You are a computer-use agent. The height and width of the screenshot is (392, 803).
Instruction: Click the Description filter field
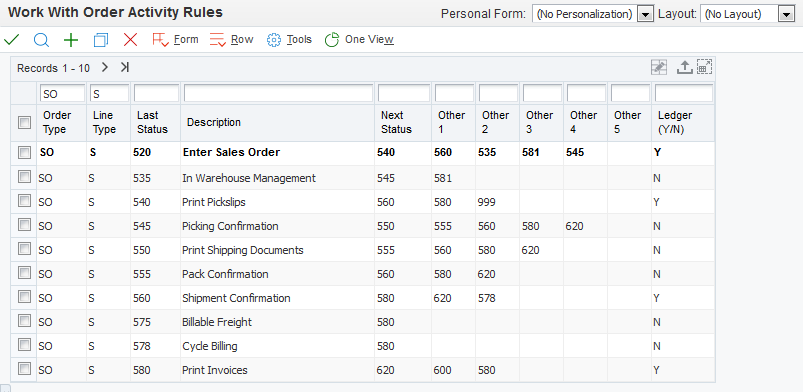[278, 93]
